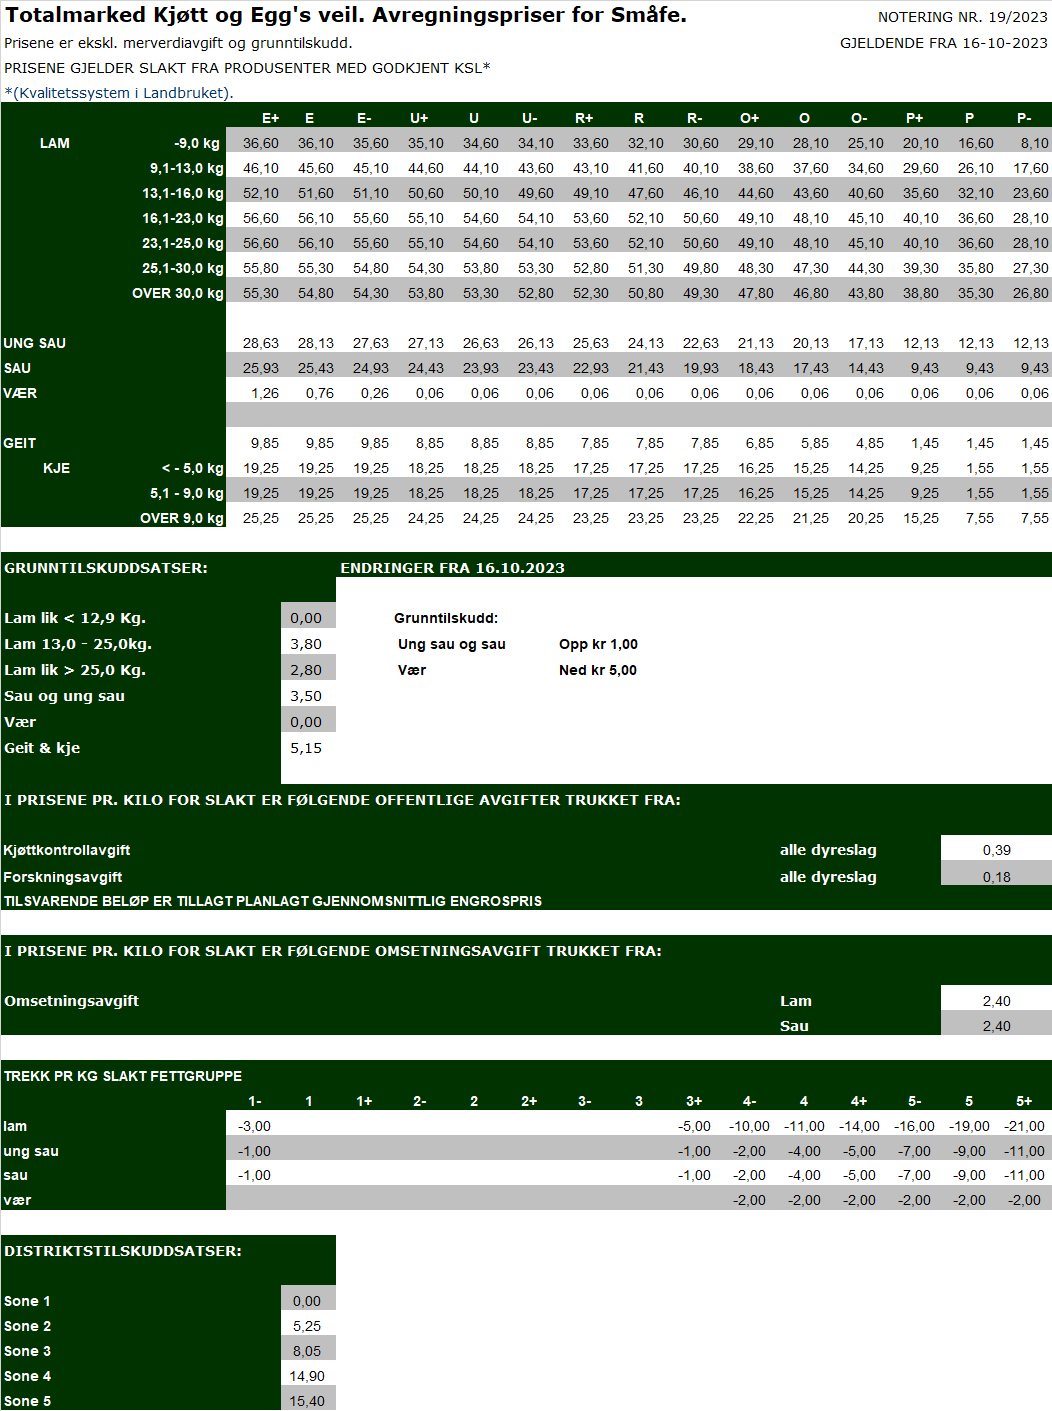
Task: Click SAU E+ price 25,93
Action: (261, 368)
